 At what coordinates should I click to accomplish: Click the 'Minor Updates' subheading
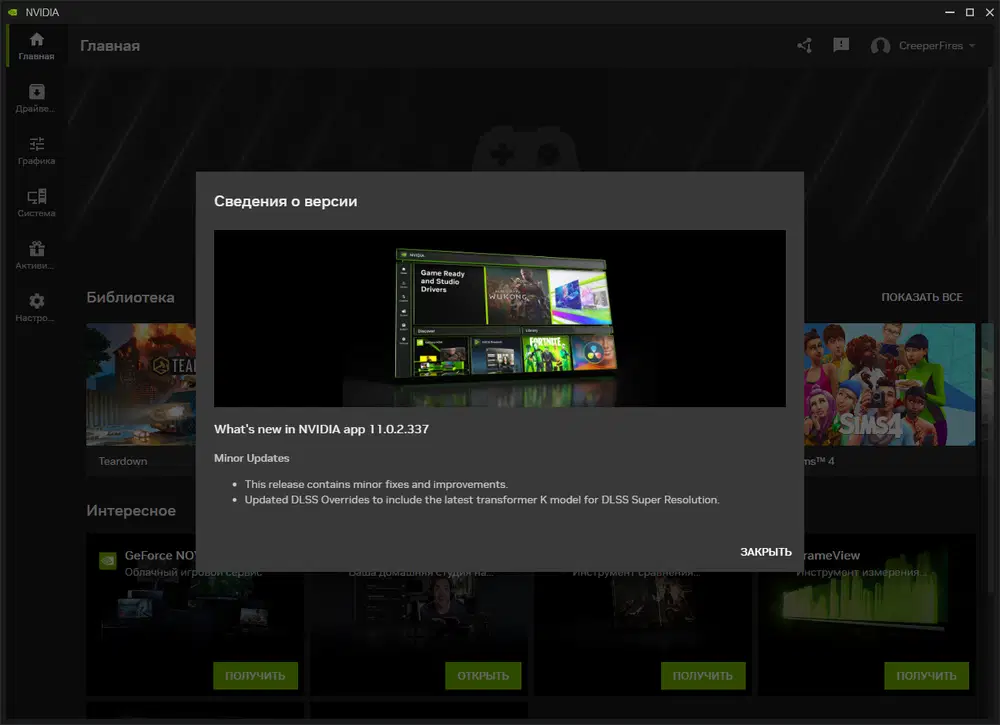click(251, 458)
